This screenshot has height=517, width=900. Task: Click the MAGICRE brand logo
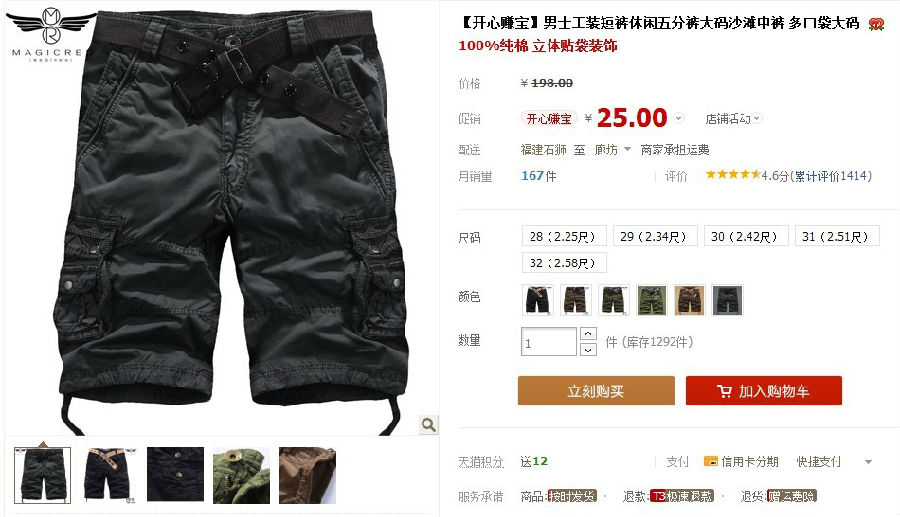pyautogui.click(x=49, y=34)
